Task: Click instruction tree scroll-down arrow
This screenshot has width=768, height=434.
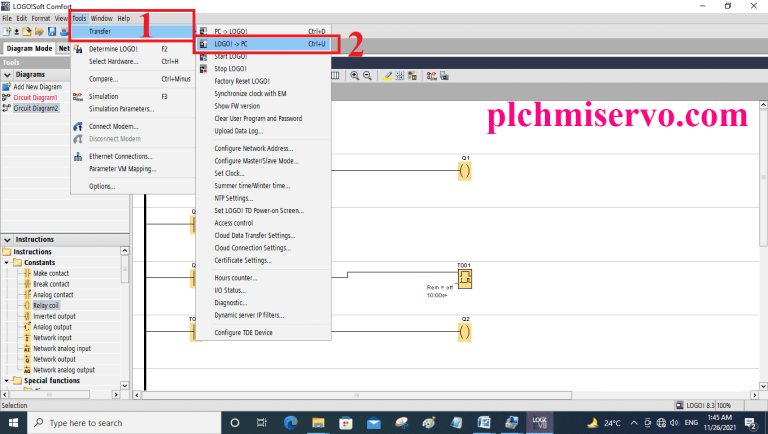Action: click(x=124, y=386)
